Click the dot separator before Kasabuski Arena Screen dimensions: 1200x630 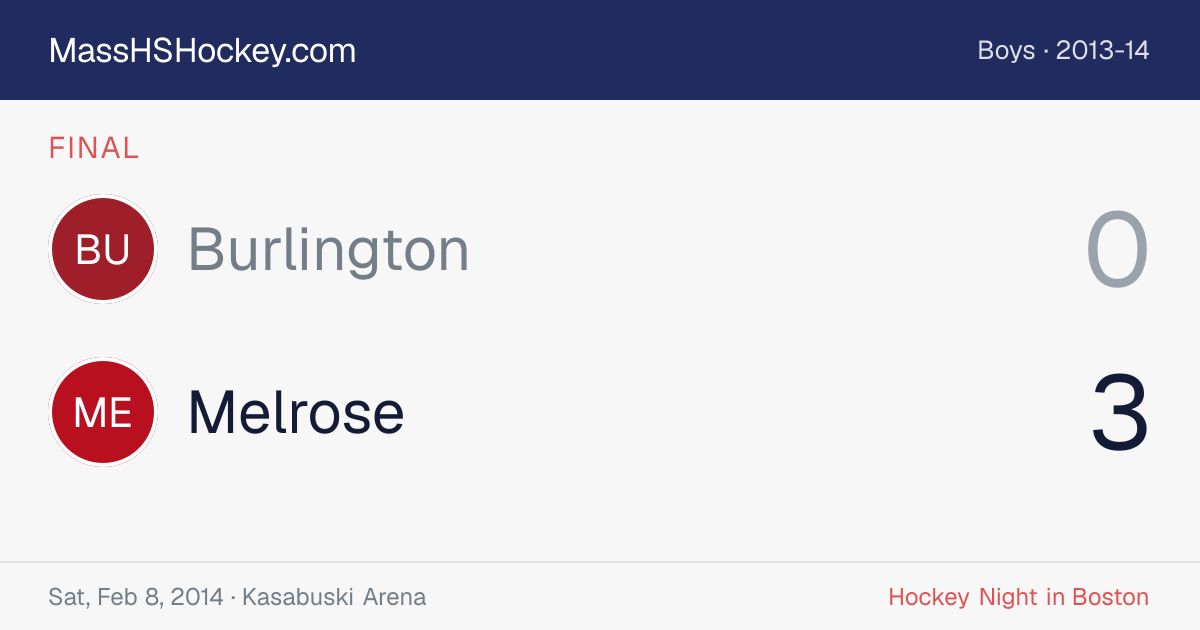[233, 598]
